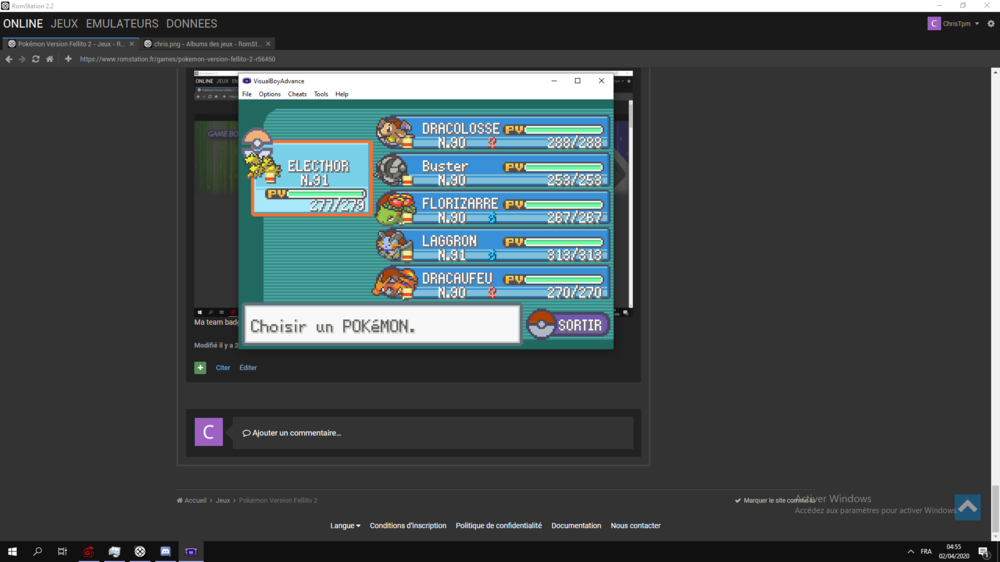Screen dimensions: 1000x562
Task: Open a new tab with plus icon
Action: click(x=68, y=59)
